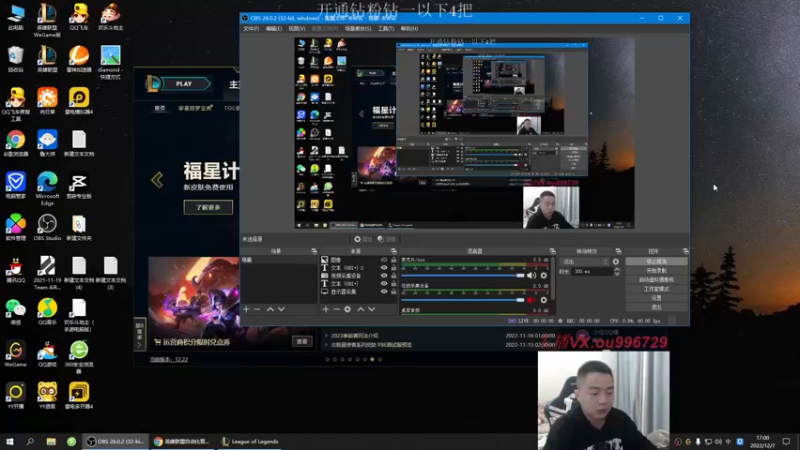Image resolution: width=800 pixels, height=450 pixels.
Task: Open the transition type dropdown
Action: click(585, 262)
